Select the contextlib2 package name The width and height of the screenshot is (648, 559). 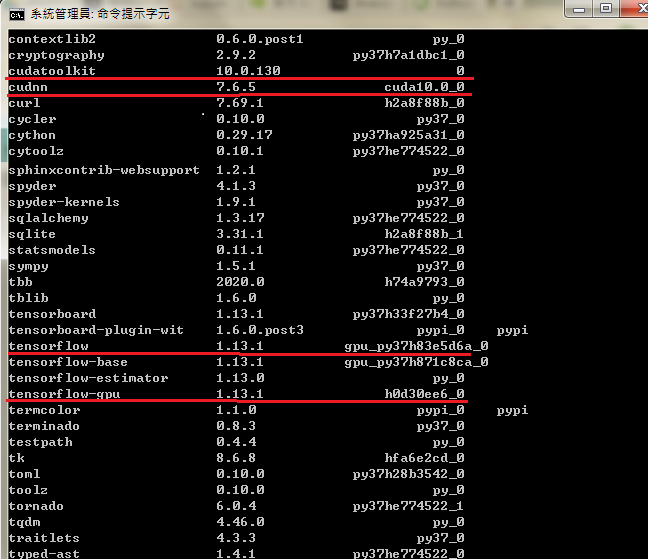[x=52, y=39]
